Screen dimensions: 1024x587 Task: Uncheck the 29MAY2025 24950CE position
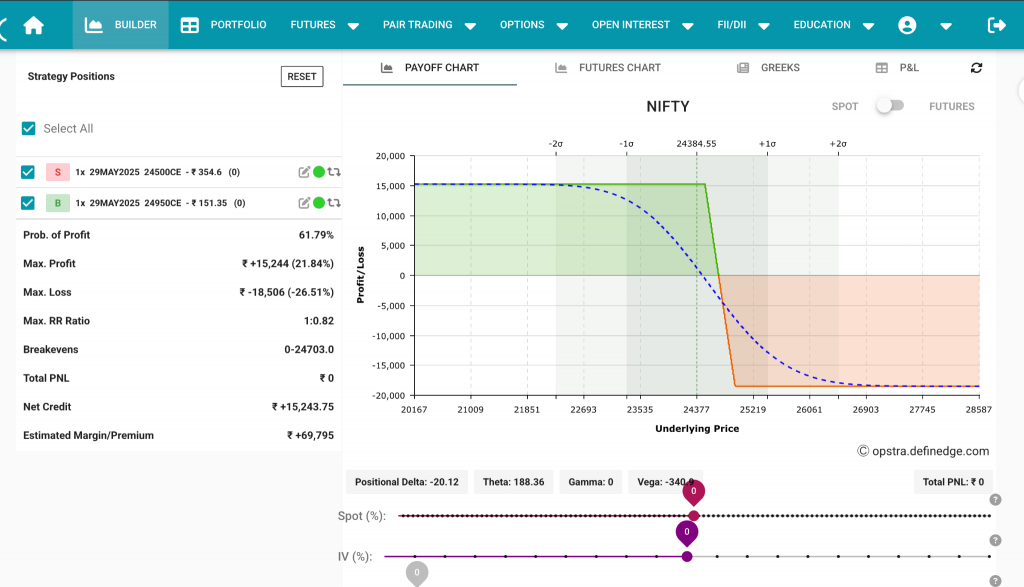[26, 202]
